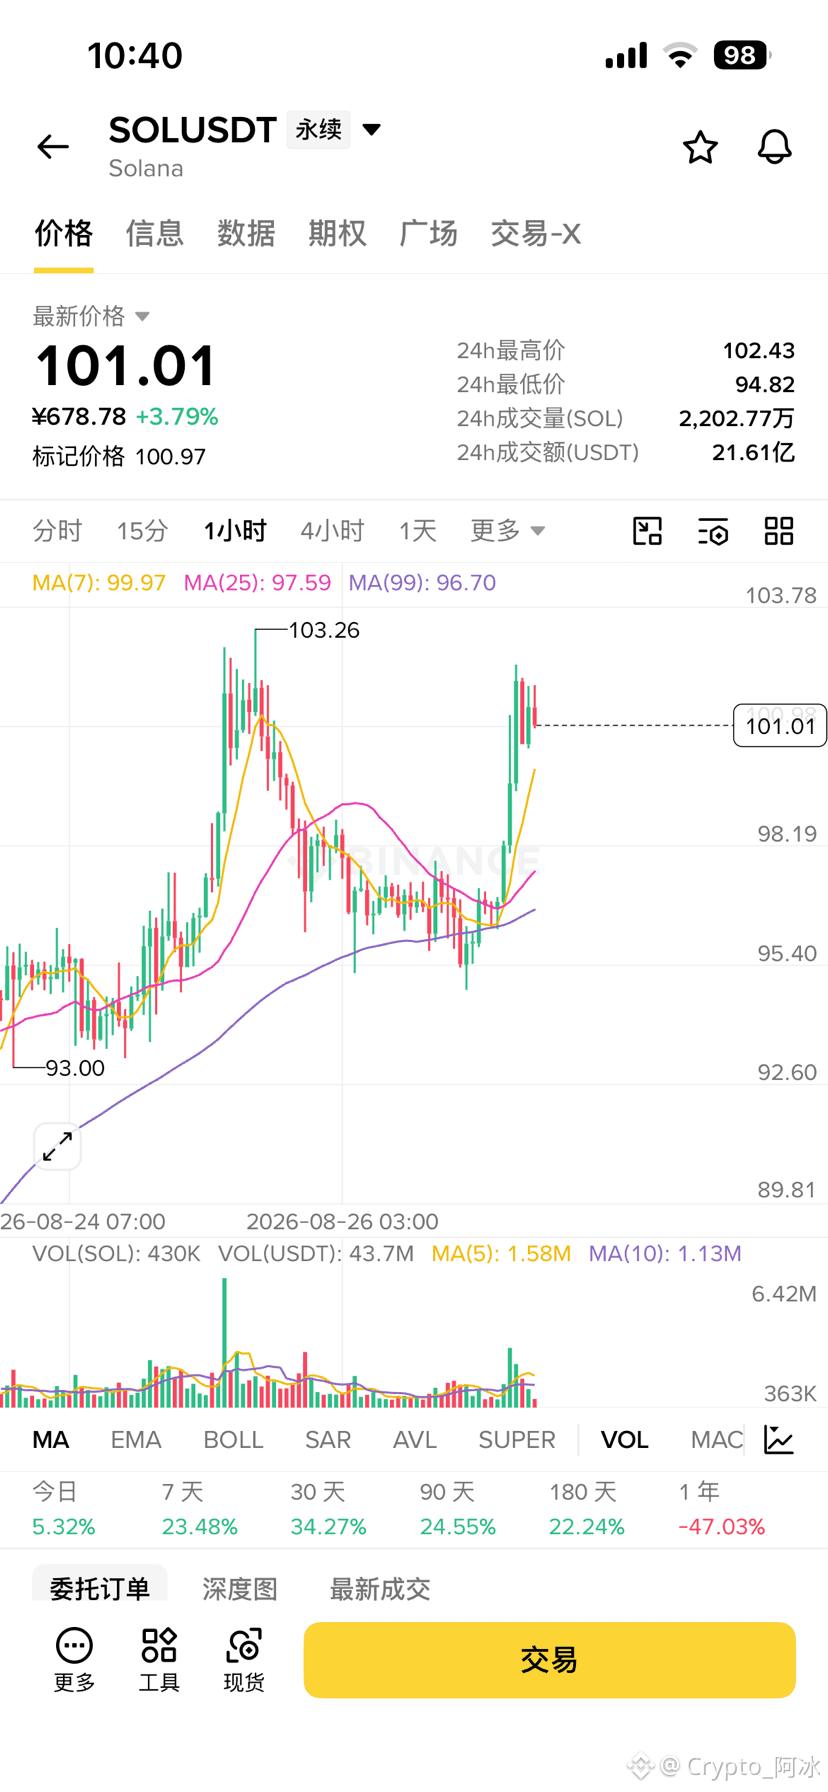The height and width of the screenshot is (1792, 828).
Task: Expand chart to fullscreen arrows icon
Action: click(x=57, y=1147)
